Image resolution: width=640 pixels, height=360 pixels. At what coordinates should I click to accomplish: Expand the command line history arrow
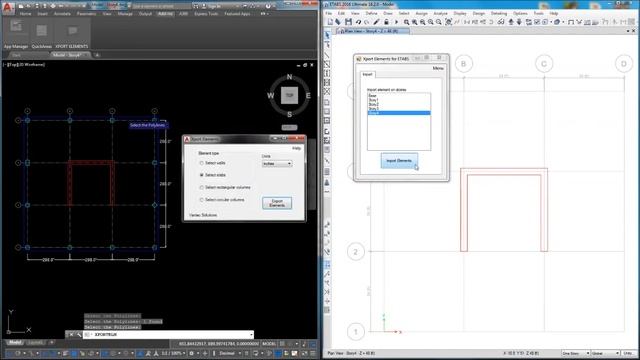(251, 335)
